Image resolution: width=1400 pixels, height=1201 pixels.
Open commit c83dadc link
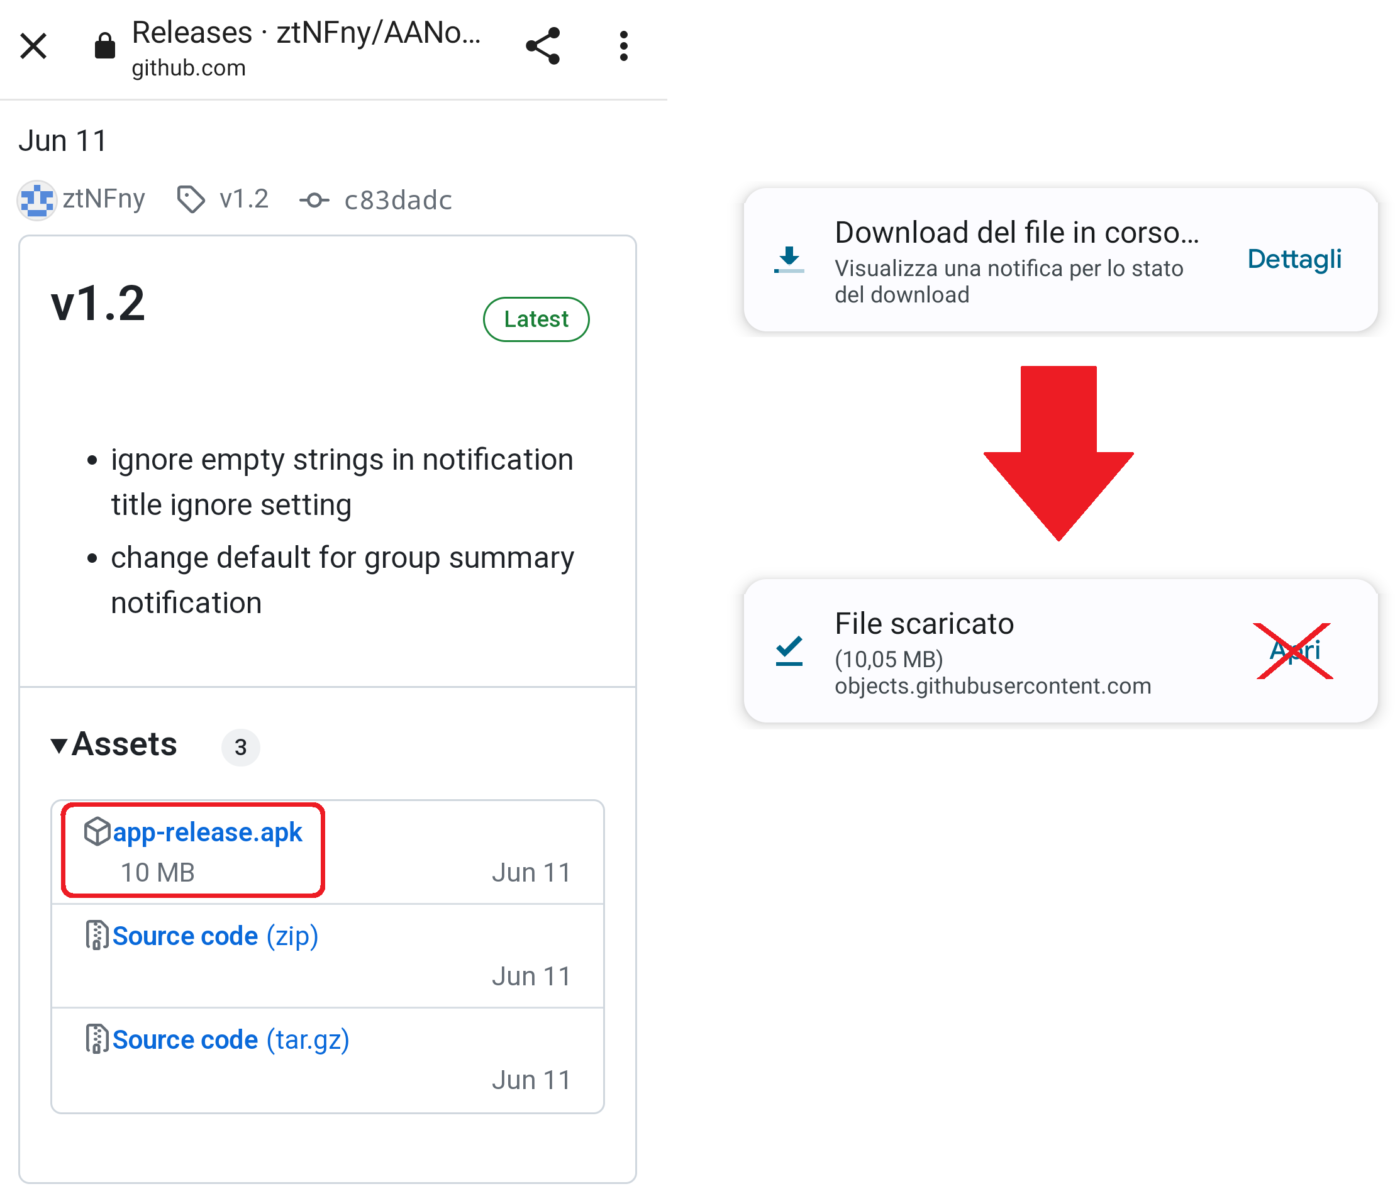[x=397, y=200]
